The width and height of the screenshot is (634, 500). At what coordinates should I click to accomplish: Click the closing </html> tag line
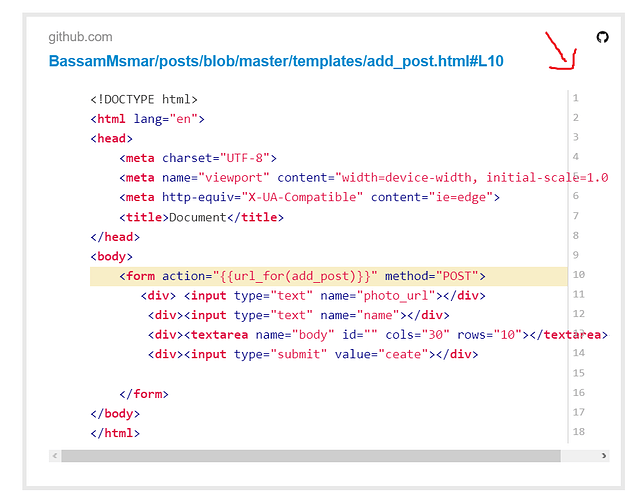[115, 433]
